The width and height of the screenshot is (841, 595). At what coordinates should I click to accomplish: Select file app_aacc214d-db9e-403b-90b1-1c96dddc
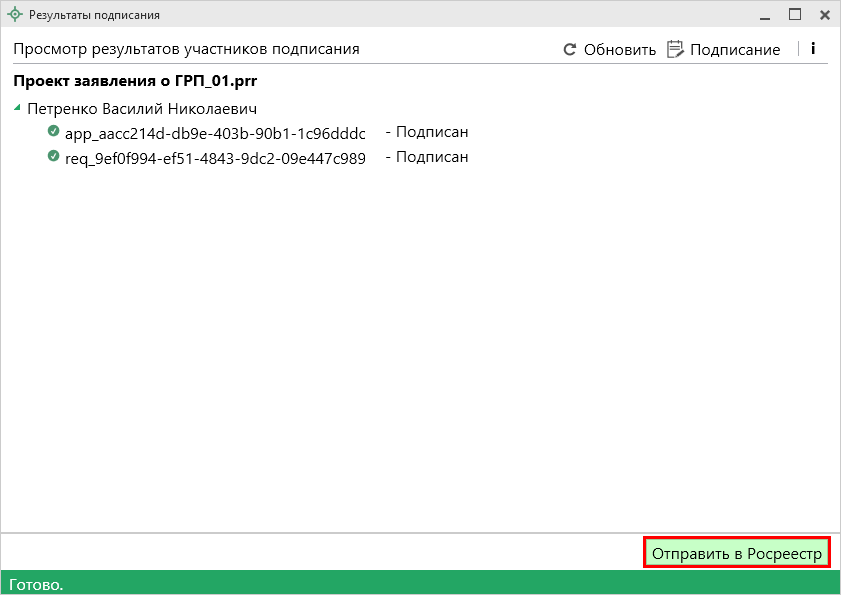tap(215, 133)
